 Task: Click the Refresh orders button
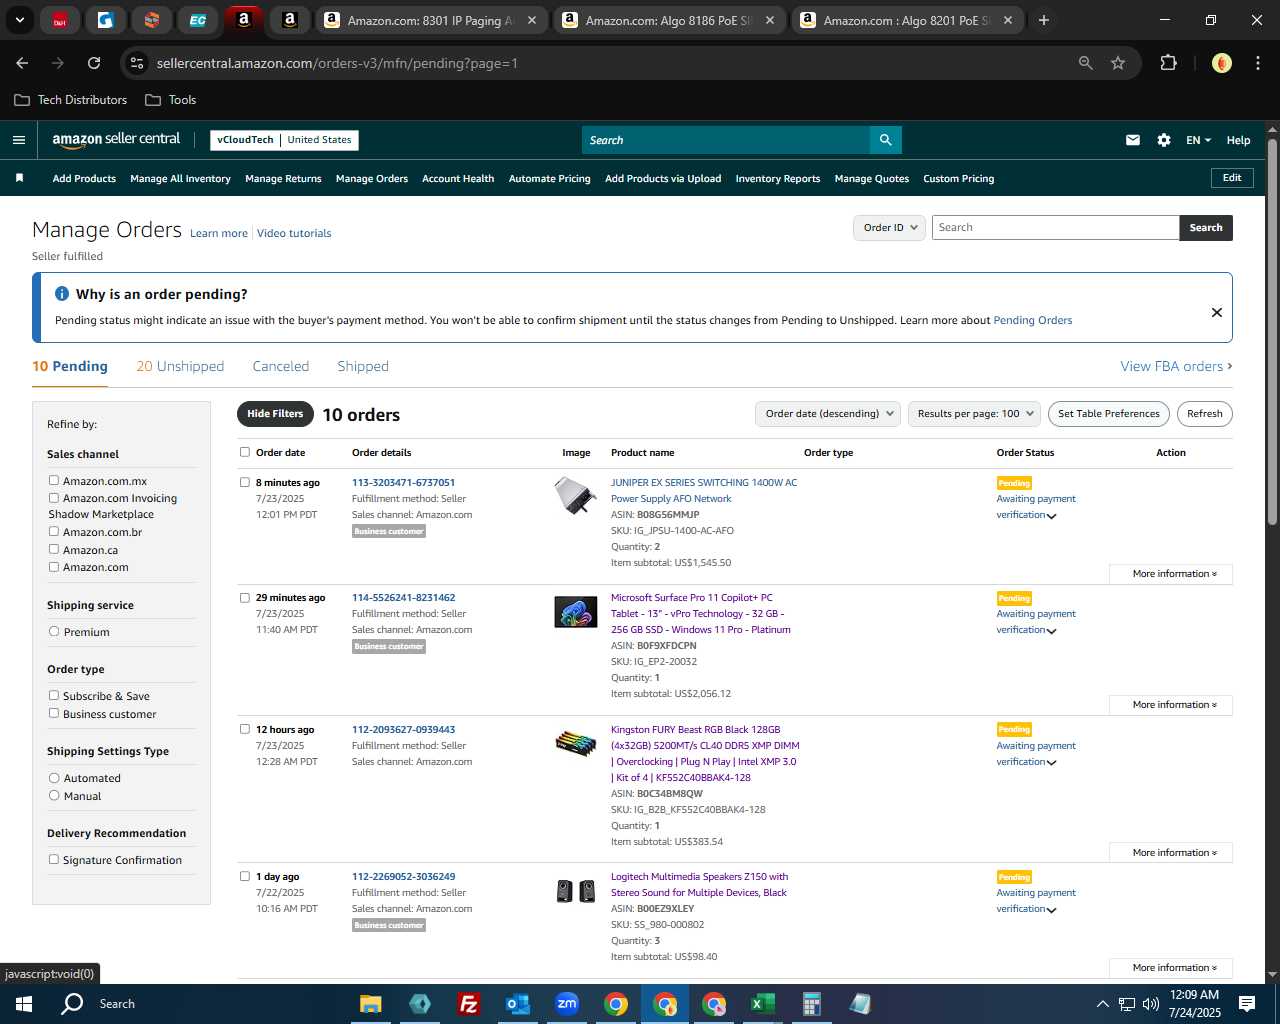pyautogui.click(x=1205, y=414)
